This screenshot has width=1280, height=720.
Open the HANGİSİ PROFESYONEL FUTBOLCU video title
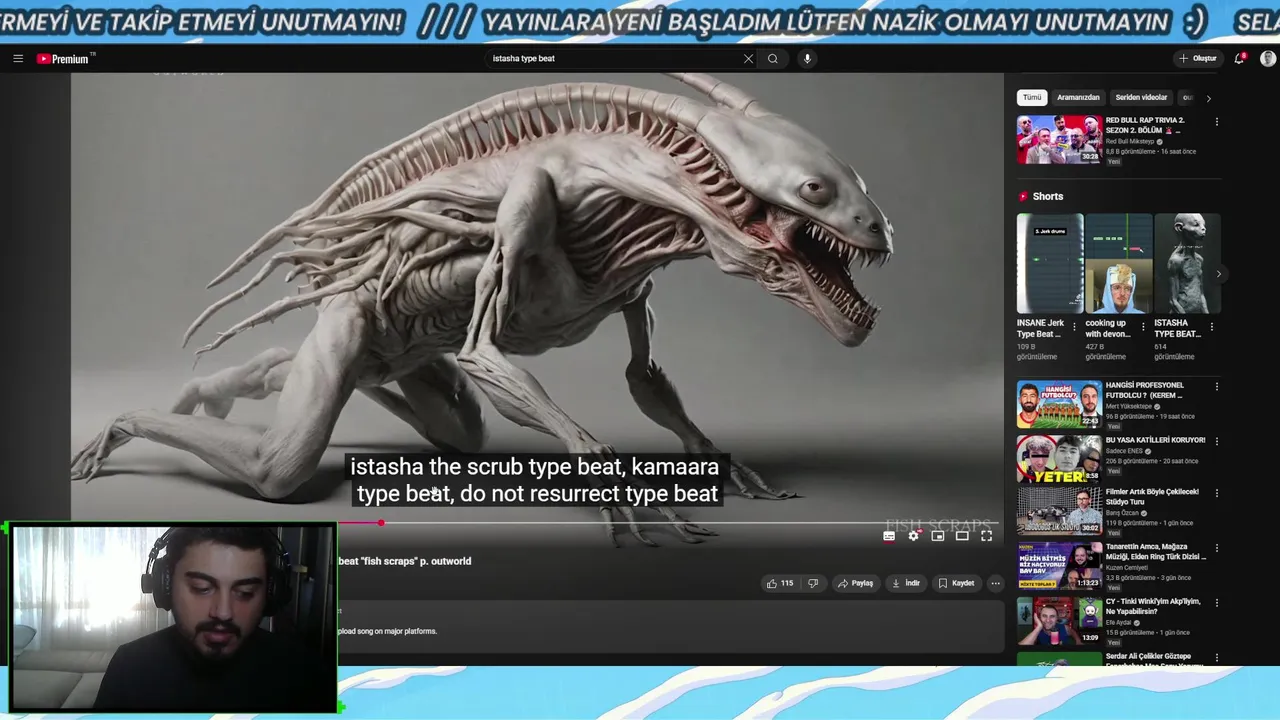pos(1144,390)
